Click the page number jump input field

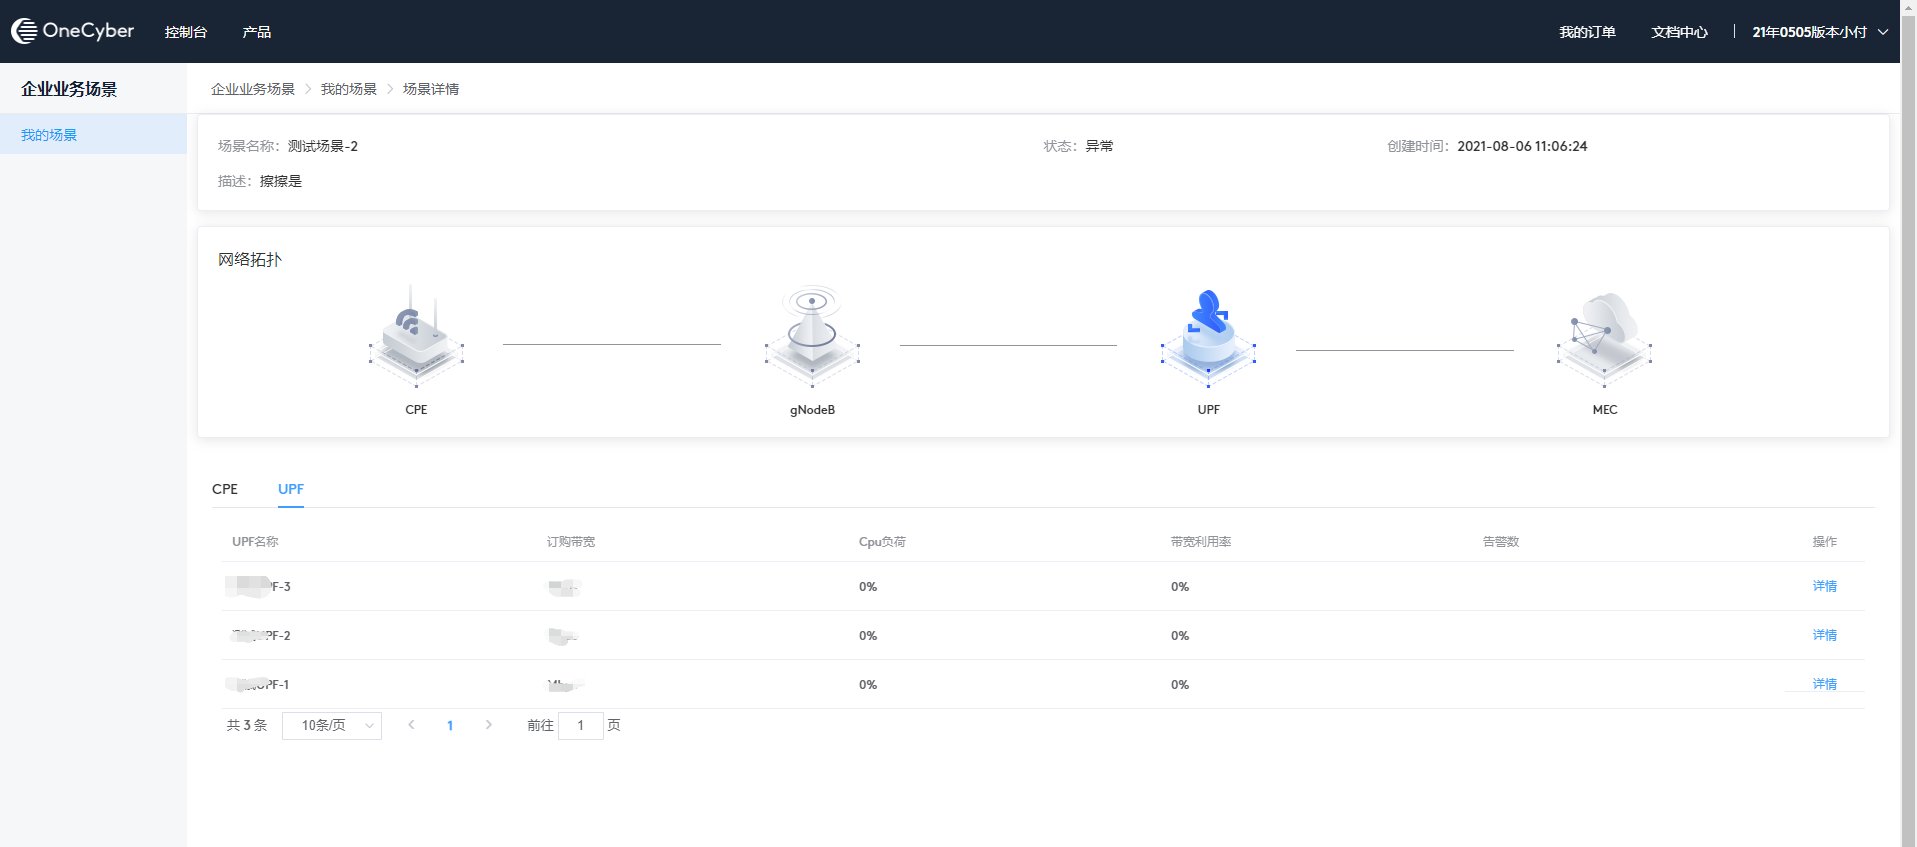580,725
